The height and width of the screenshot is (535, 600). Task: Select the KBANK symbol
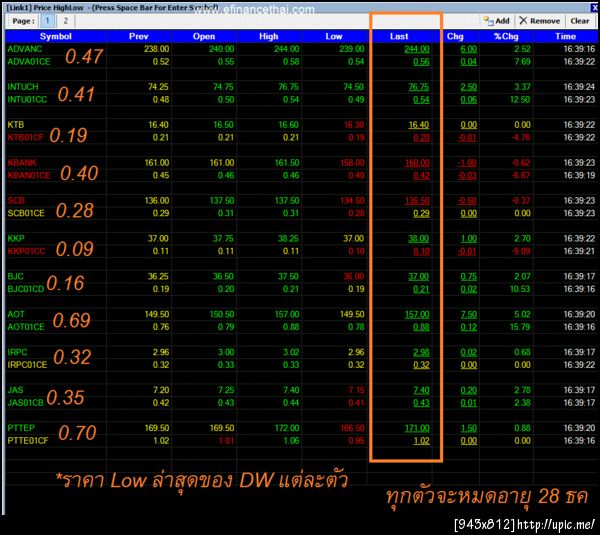click(x=22, y=163)
